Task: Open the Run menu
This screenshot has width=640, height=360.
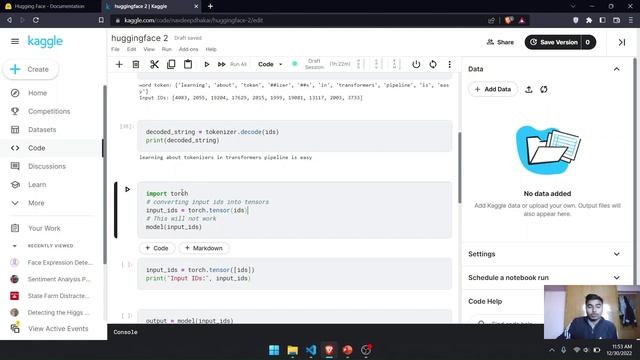Action: coord(167,49)
